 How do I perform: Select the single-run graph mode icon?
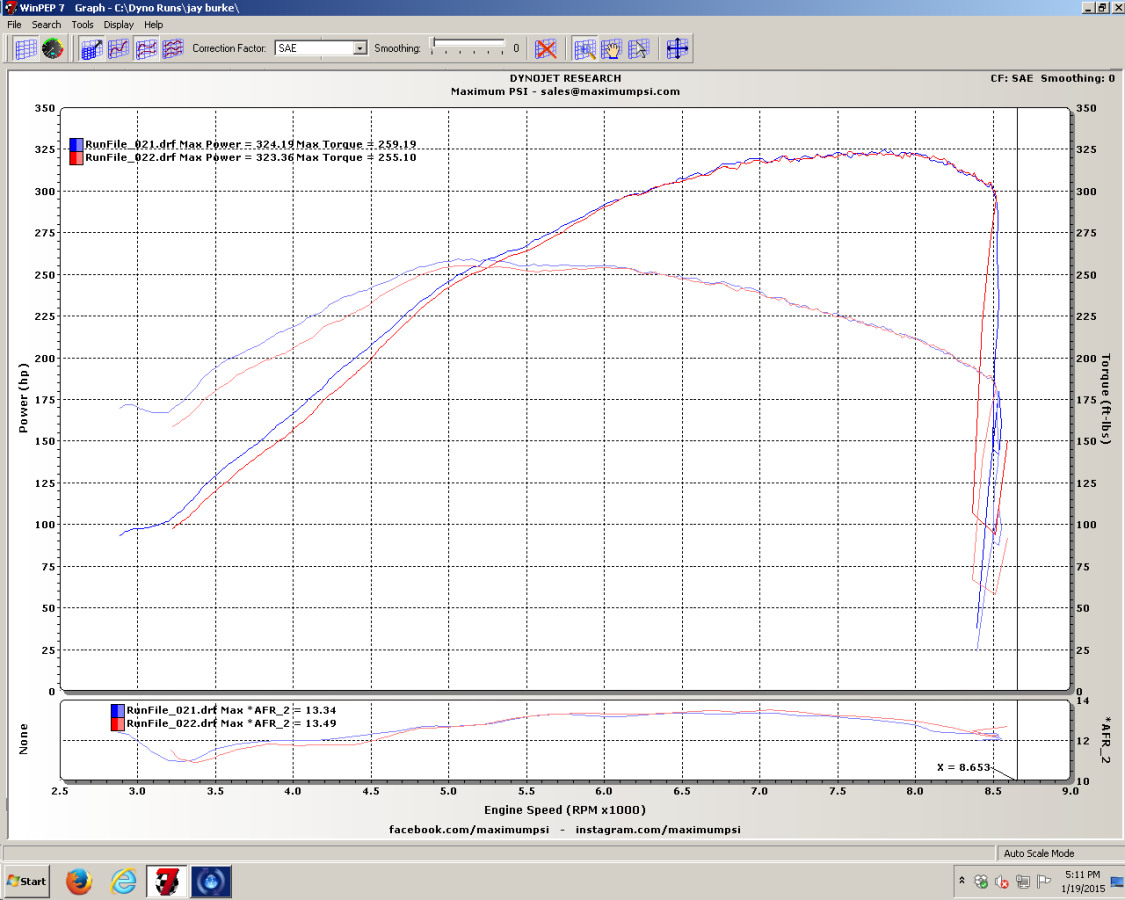92,49
